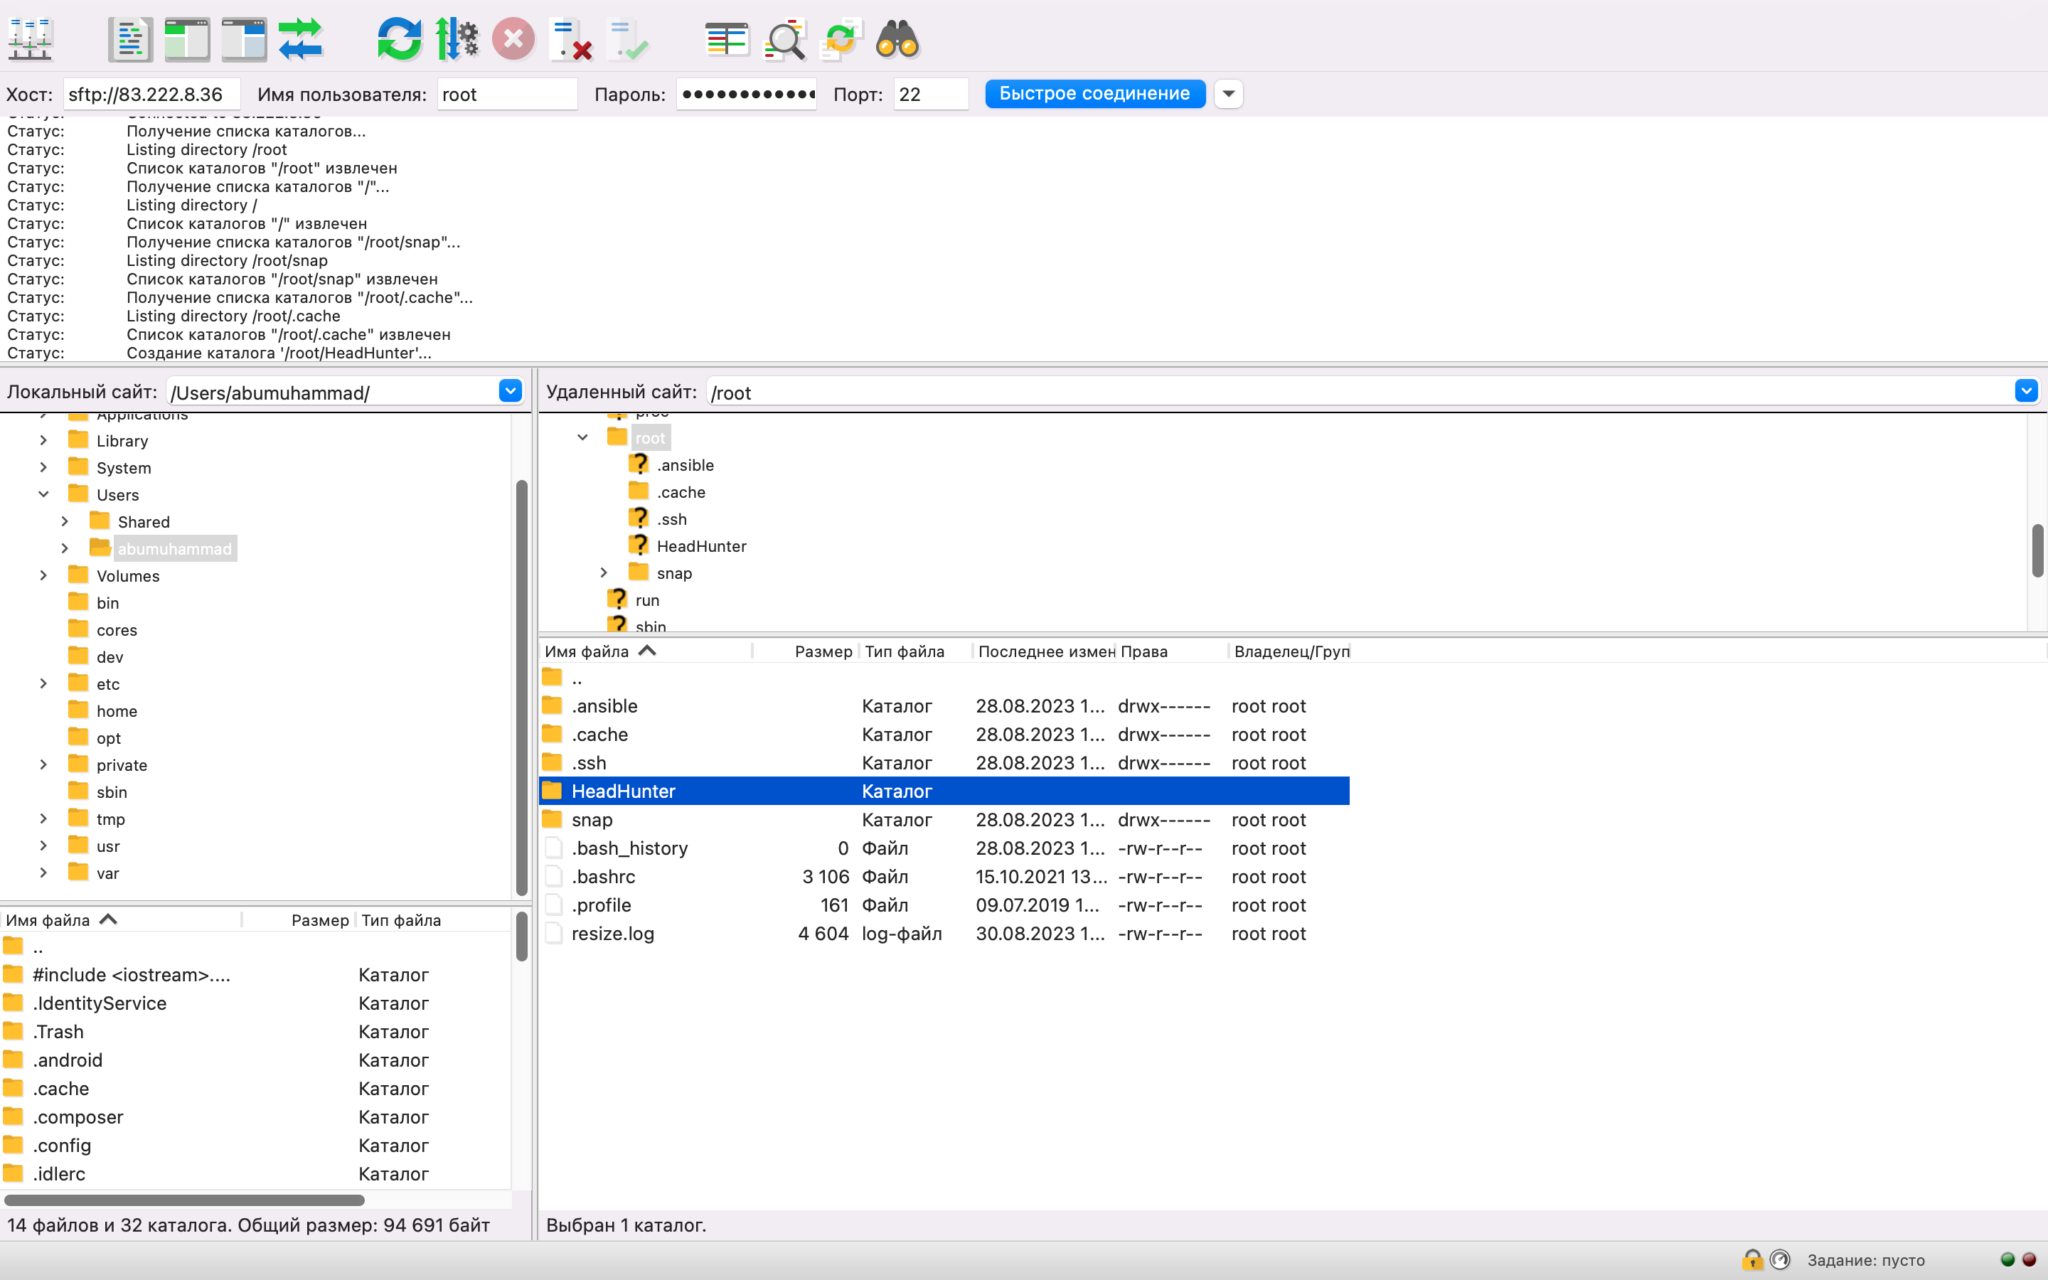The image size is (2048, 1280).
Task: Click the Пароль input field
Action: click(x=747, y=94)
